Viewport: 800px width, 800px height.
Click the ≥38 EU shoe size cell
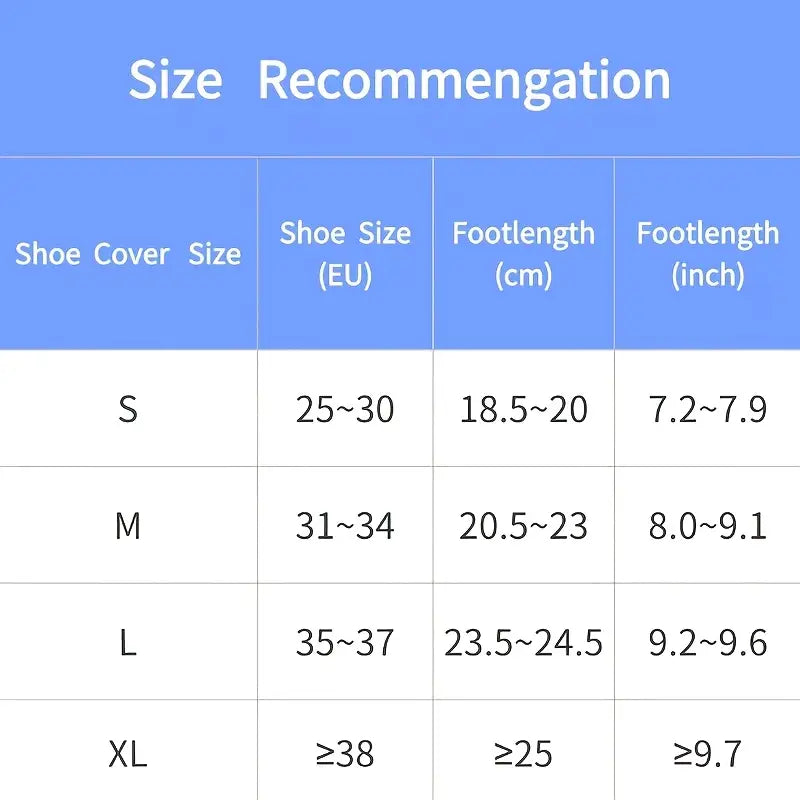pyautogui.click(x=345, y=754)
